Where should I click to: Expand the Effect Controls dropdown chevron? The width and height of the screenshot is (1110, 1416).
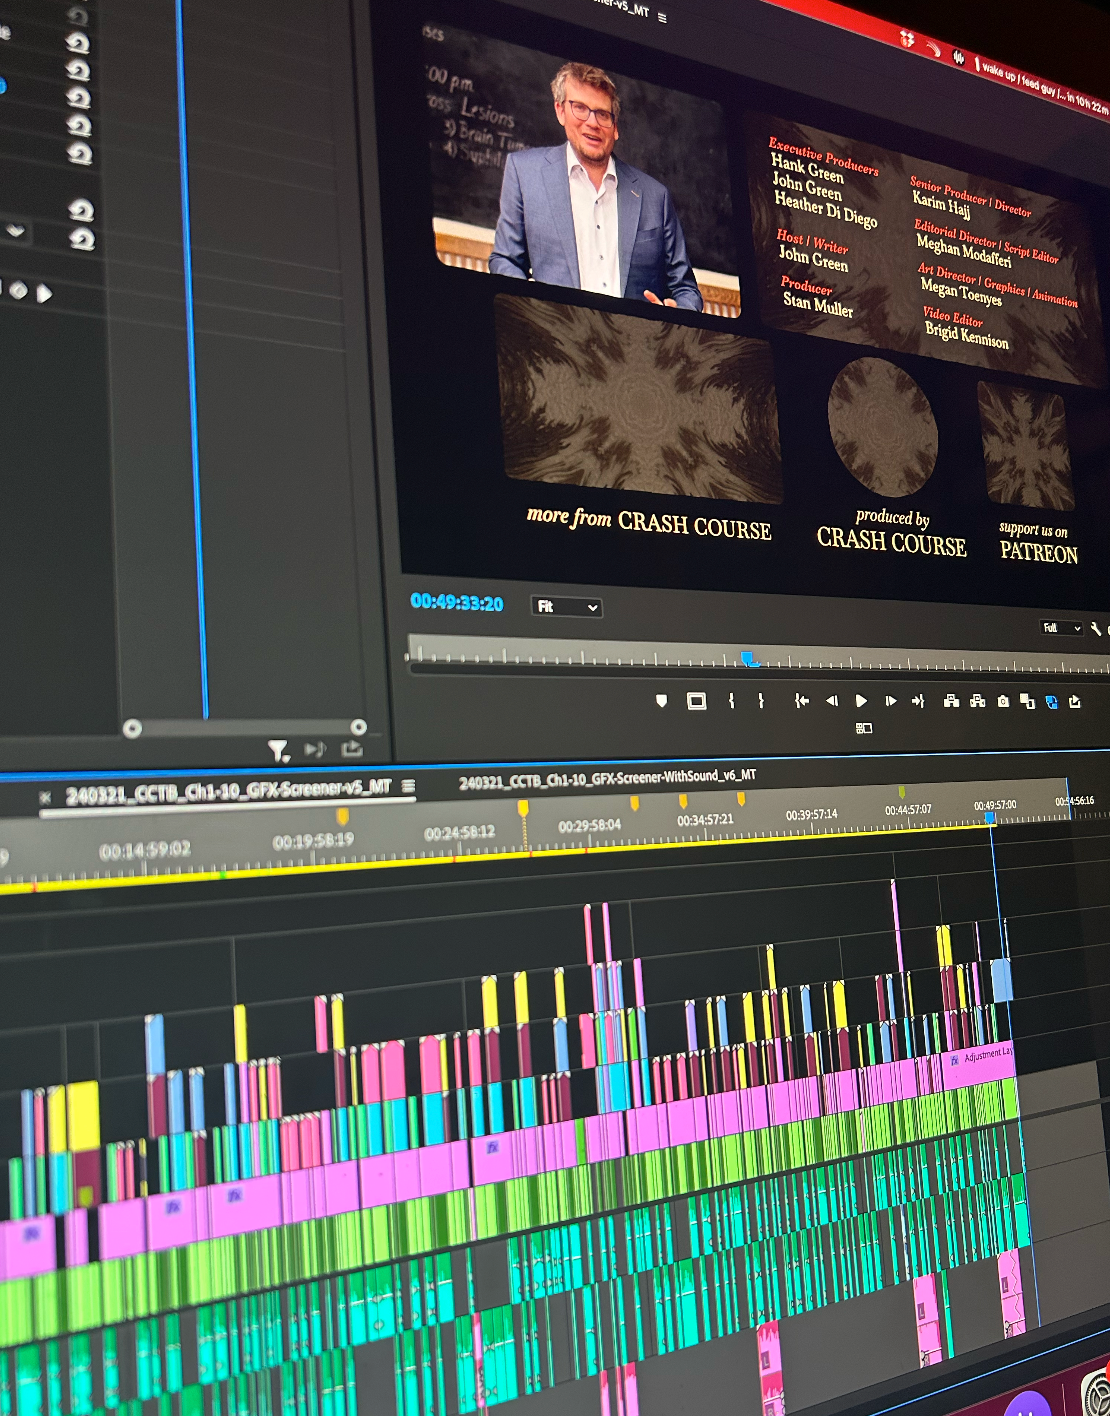15,230
